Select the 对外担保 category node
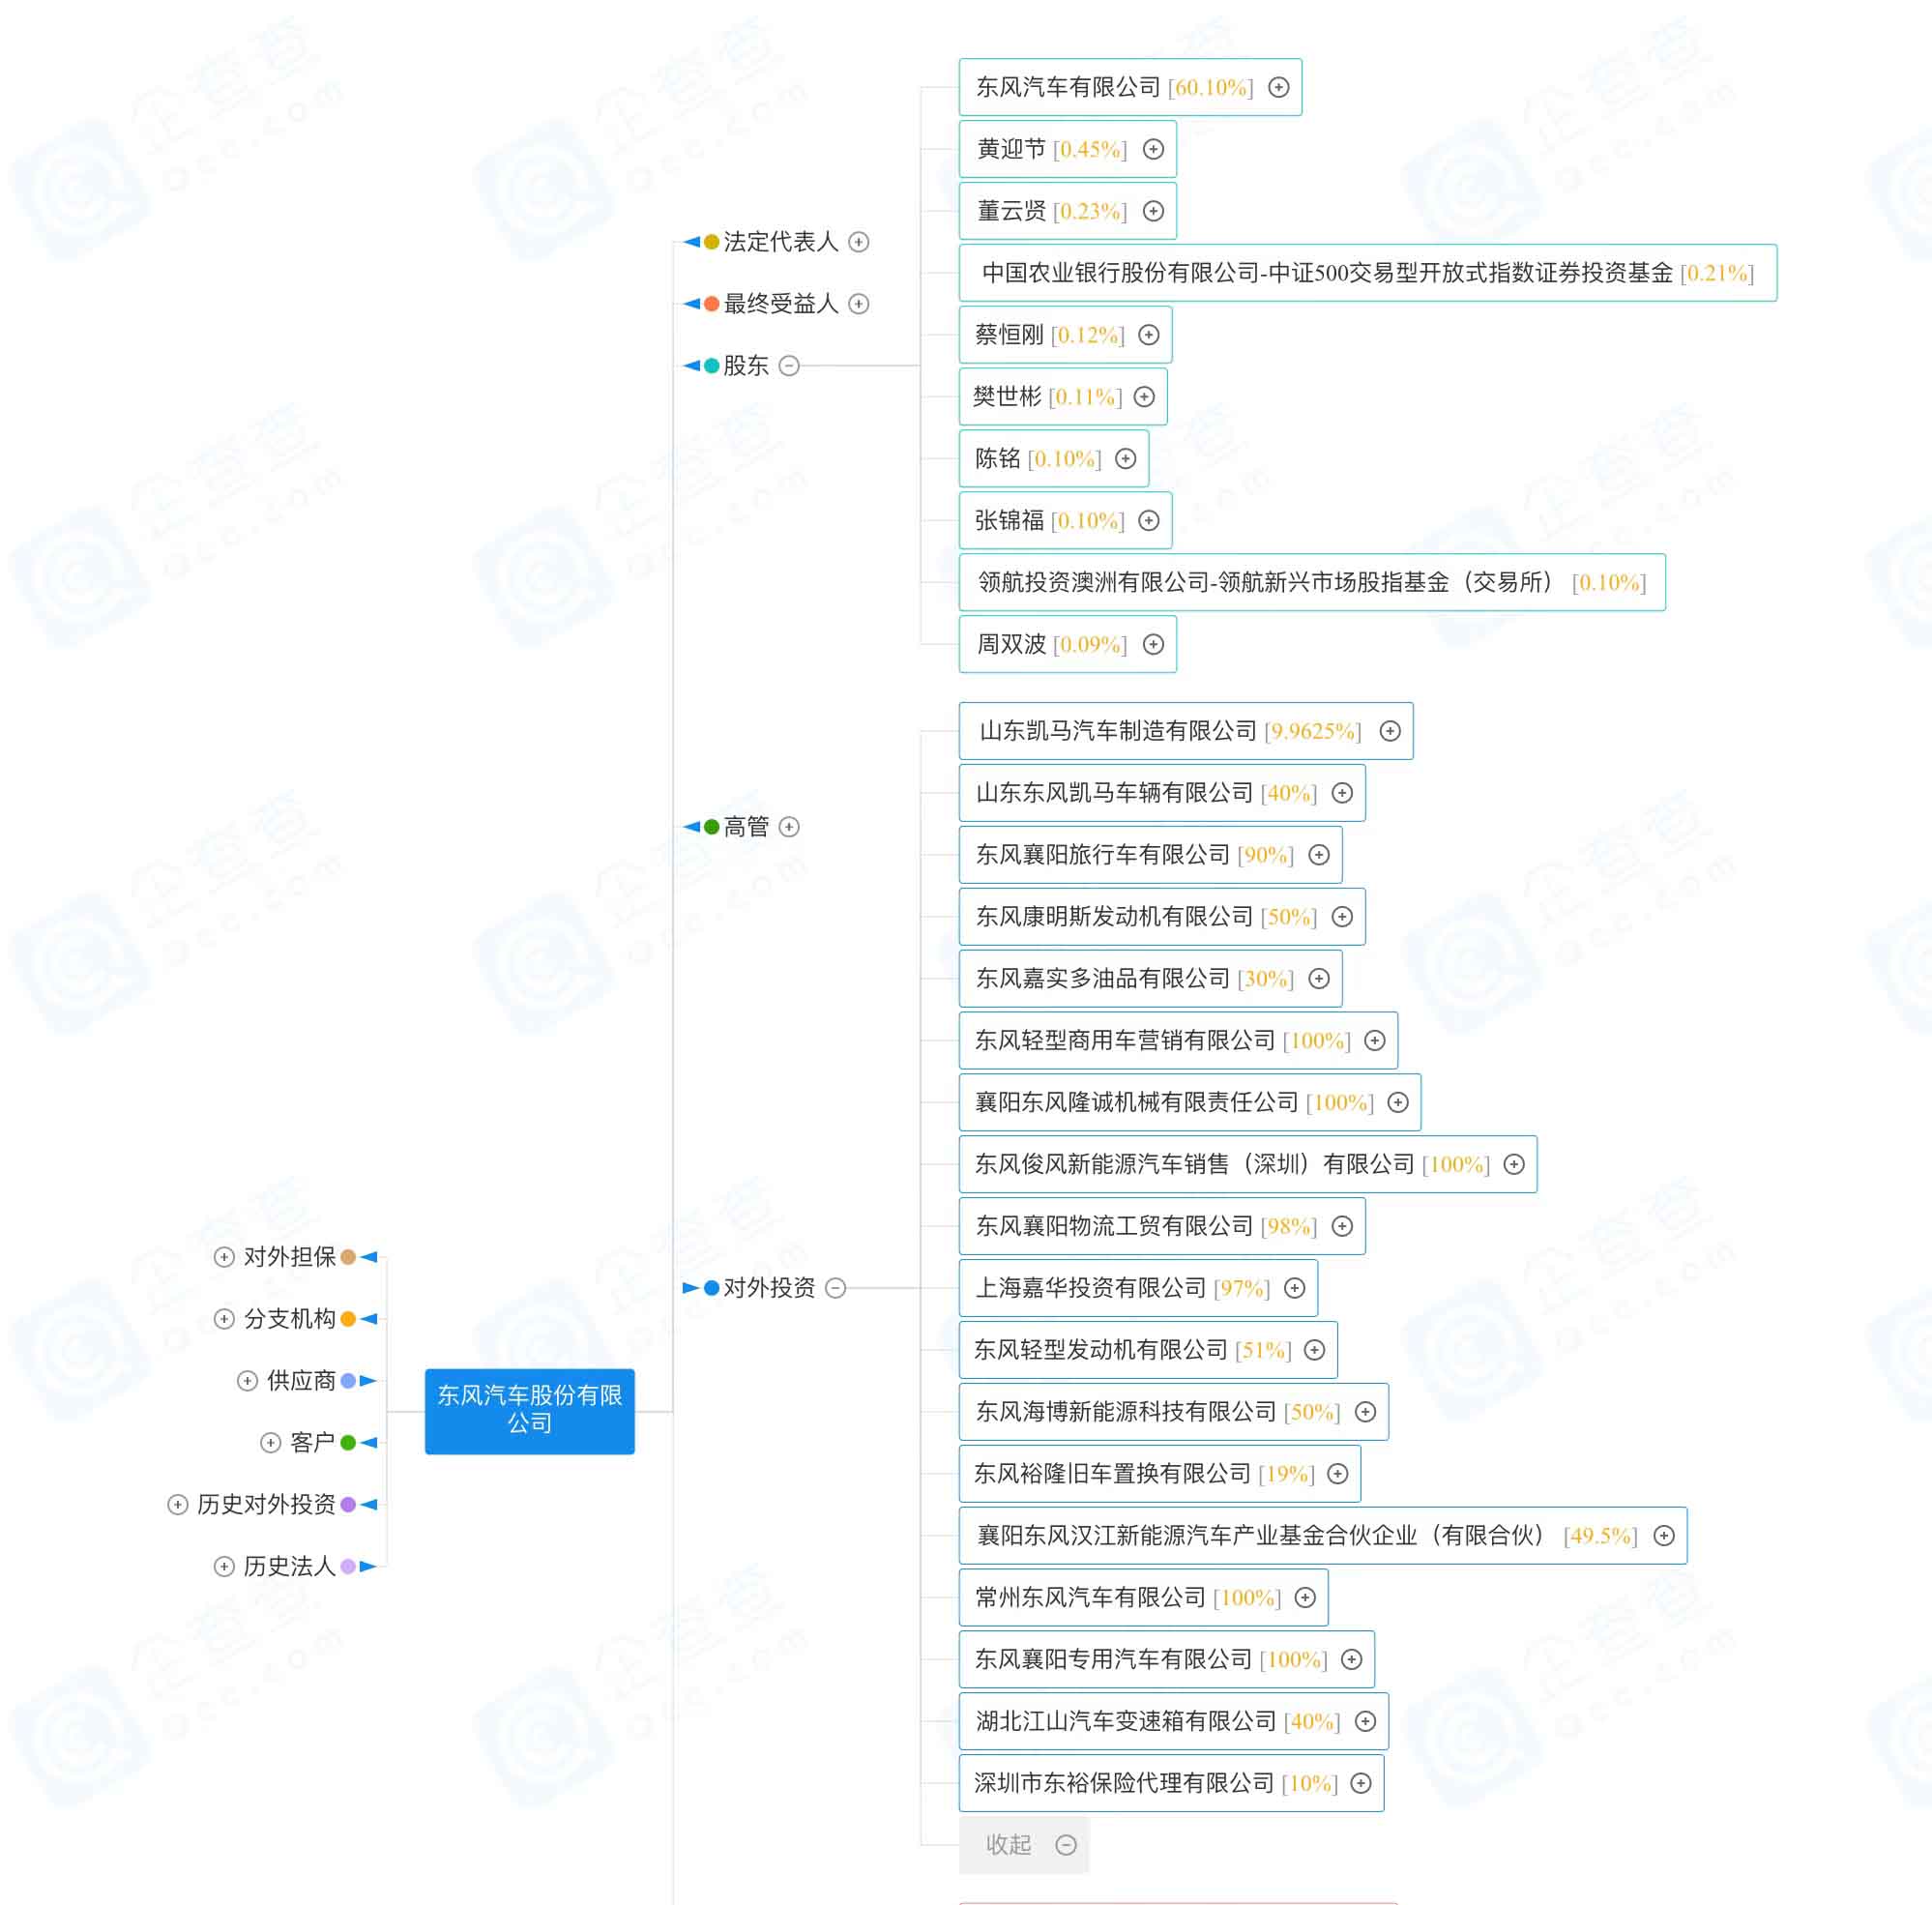The height and width of the screenshot is (1905, 1932). point(289,1257)
